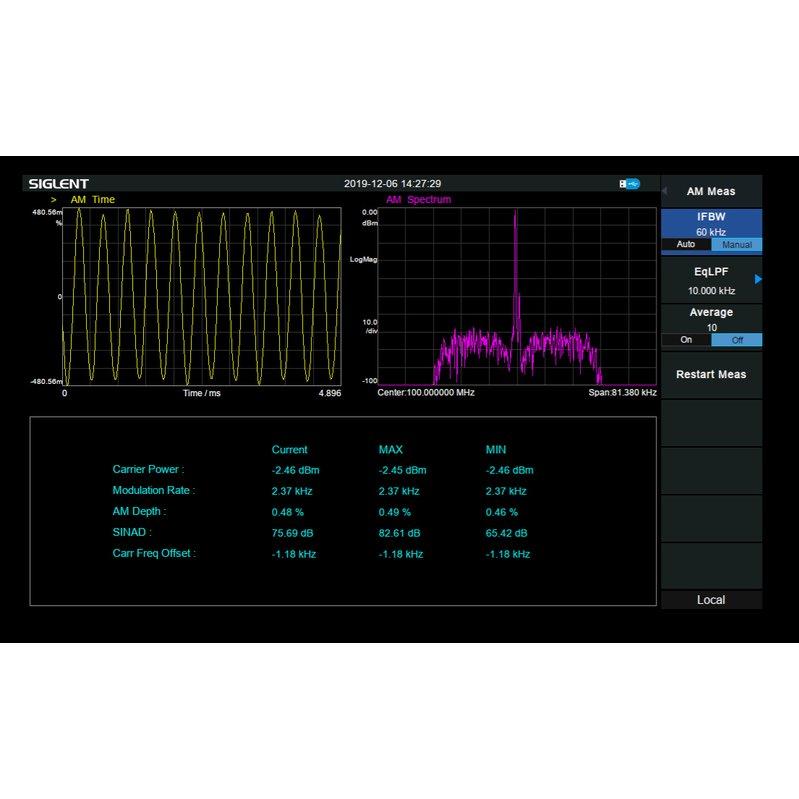The image size is (799, 799).
Task: Turn Average On
Action: pyautogui.click(x=686, y=340)
